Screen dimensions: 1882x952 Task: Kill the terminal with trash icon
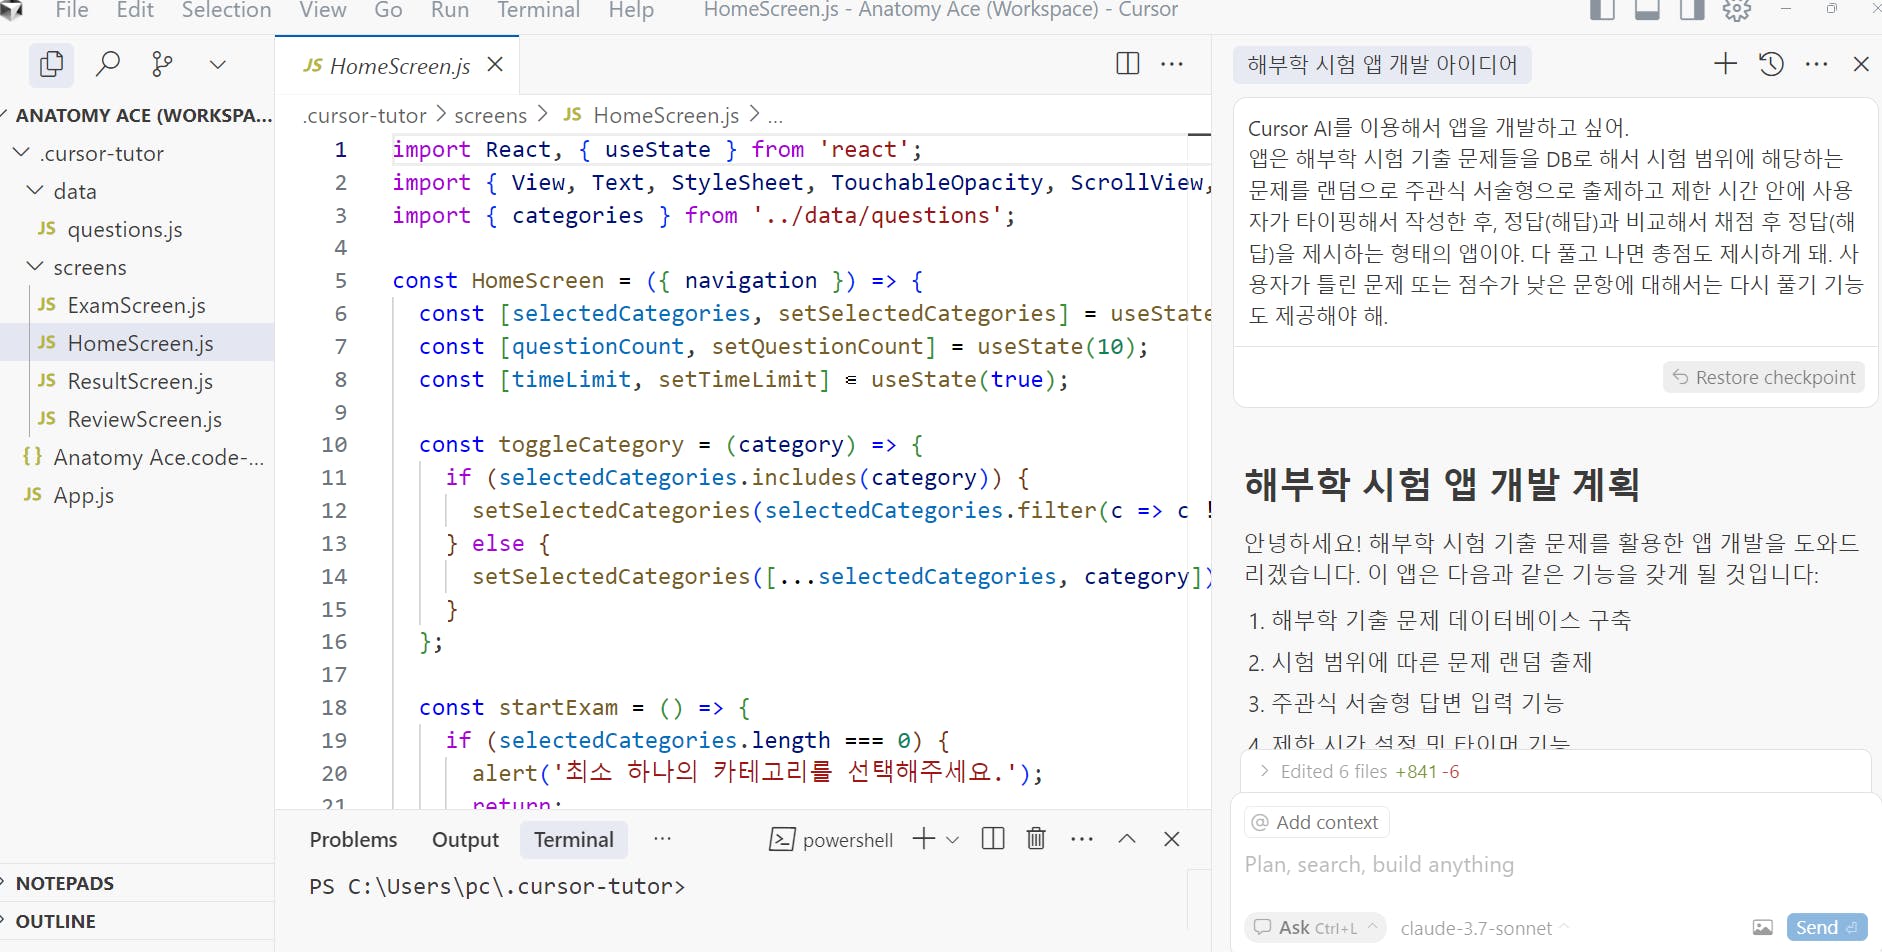1036,839
